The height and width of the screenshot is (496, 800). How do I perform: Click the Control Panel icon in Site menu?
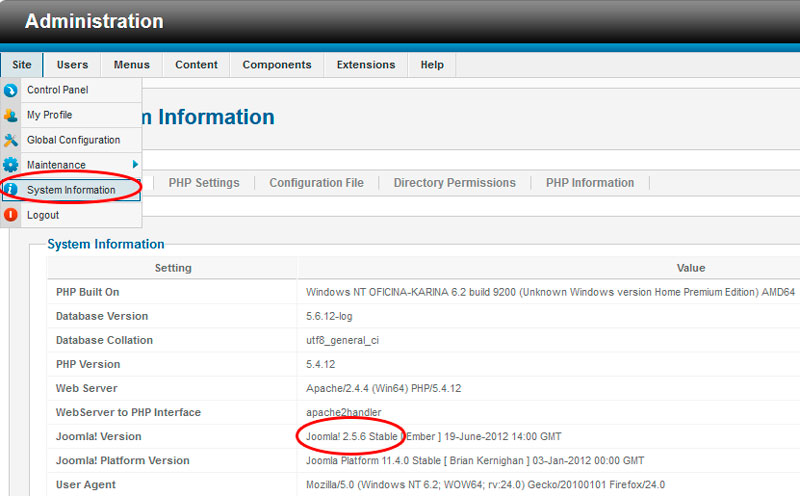pos(11,90)
